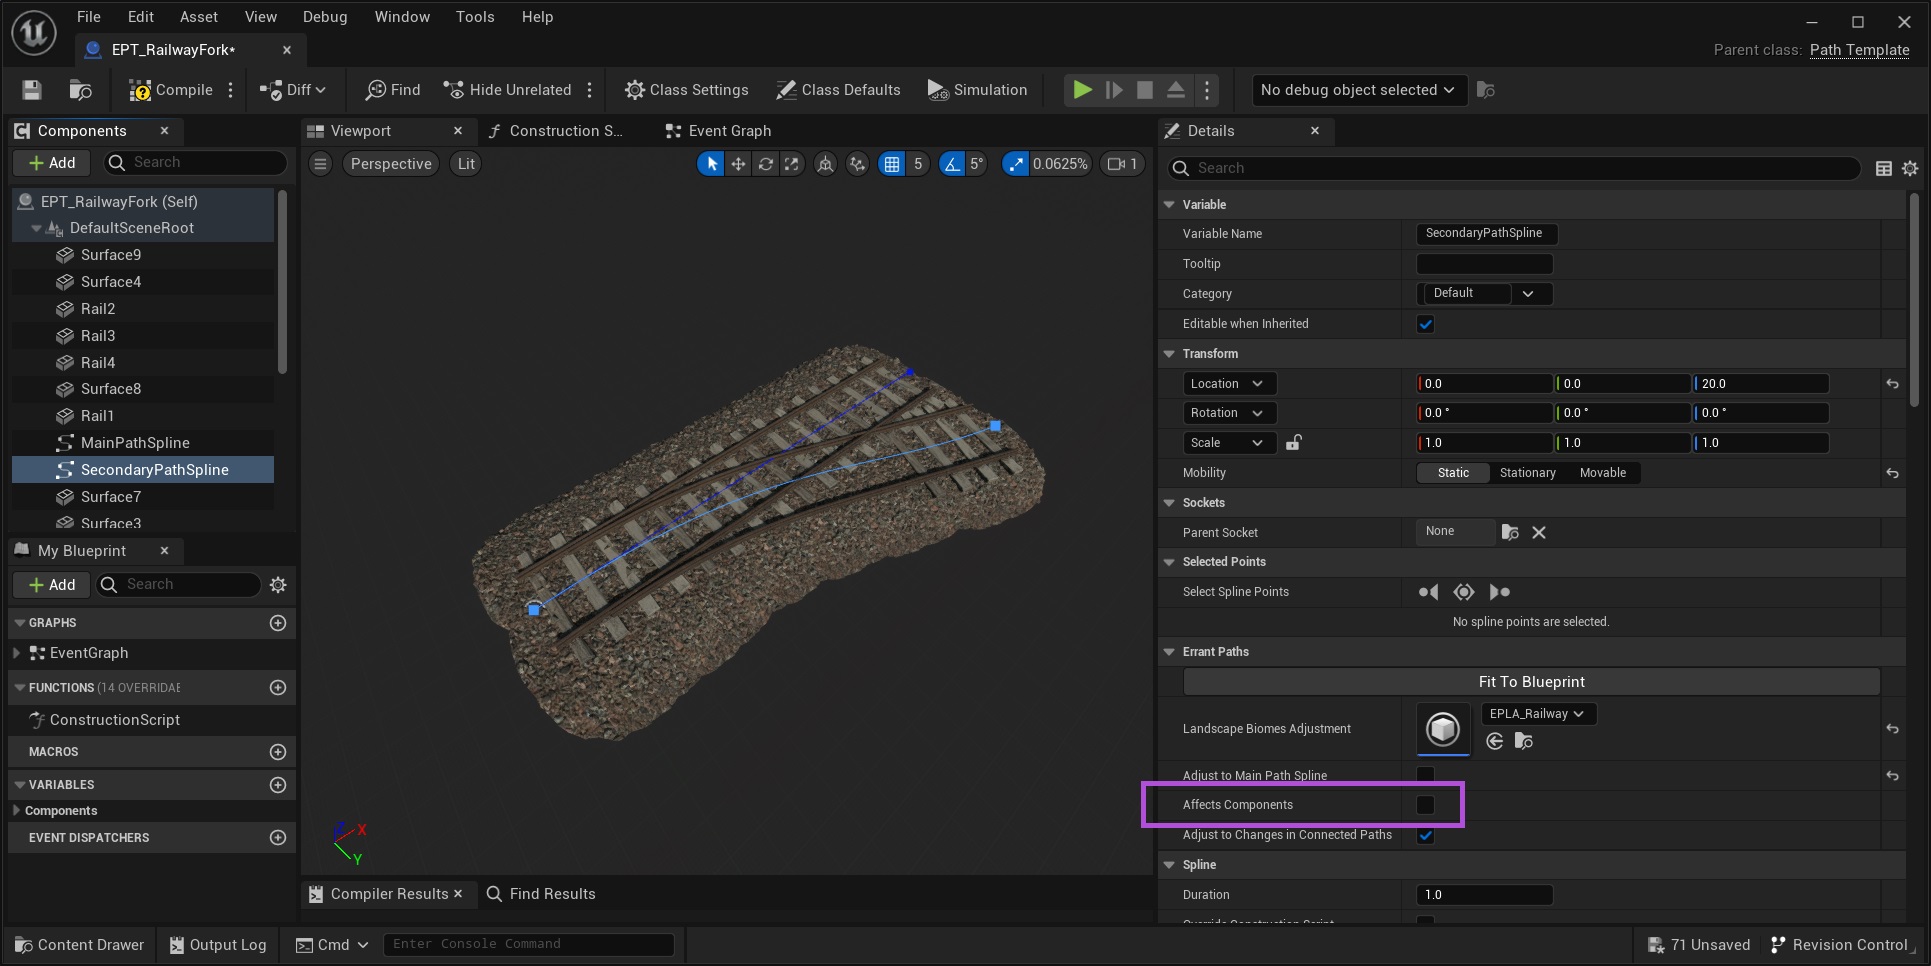
Task: Disable Adjust to Changes in Connected Paths
Action: click(1425, 836)
